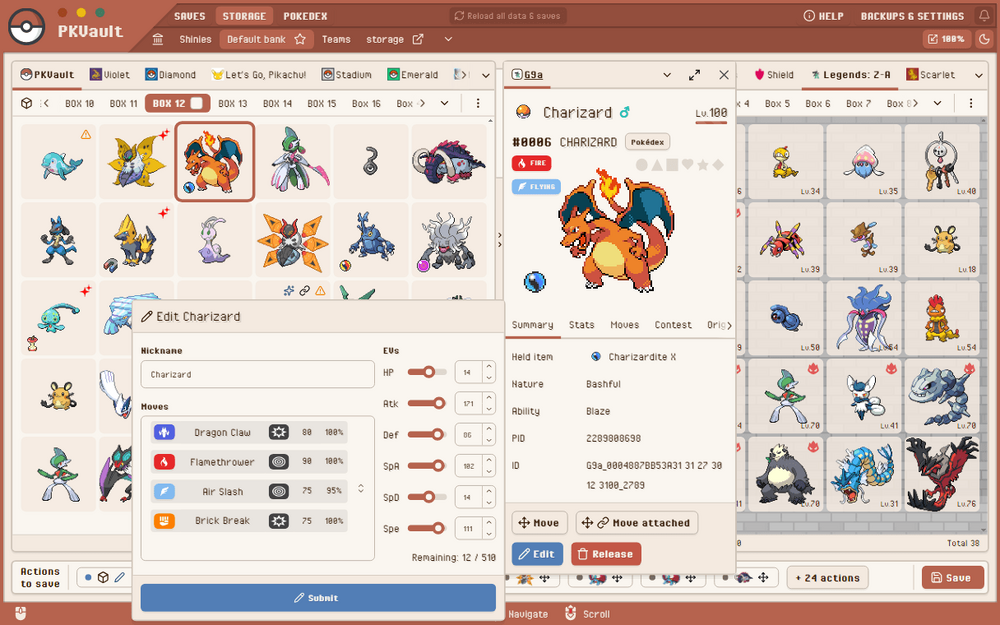
Task: Expand the G9a detail panel
Action: tap(695, 75)
